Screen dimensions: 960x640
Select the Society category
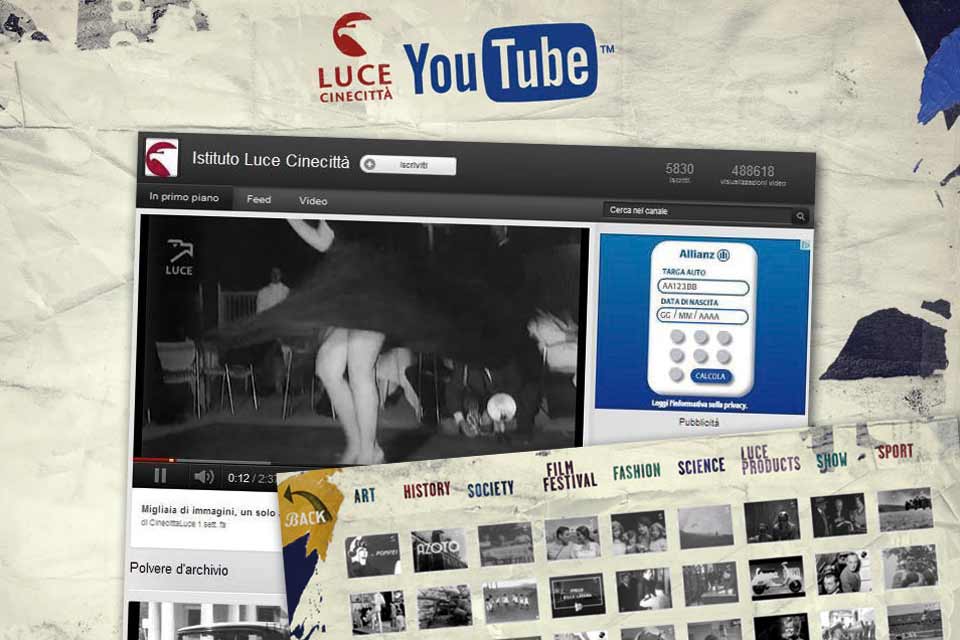(x=490, y=489)
